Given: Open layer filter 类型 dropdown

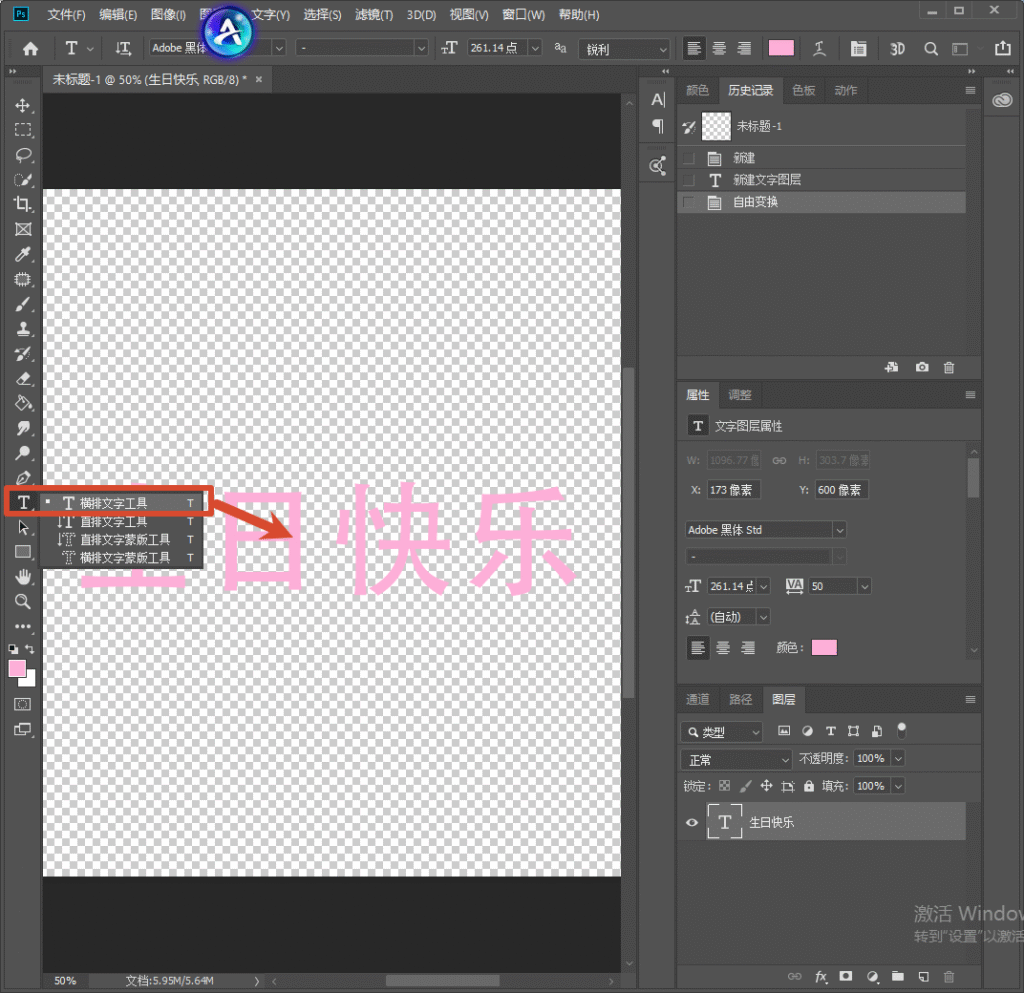Looking at the screenshot, I should 721,732.
